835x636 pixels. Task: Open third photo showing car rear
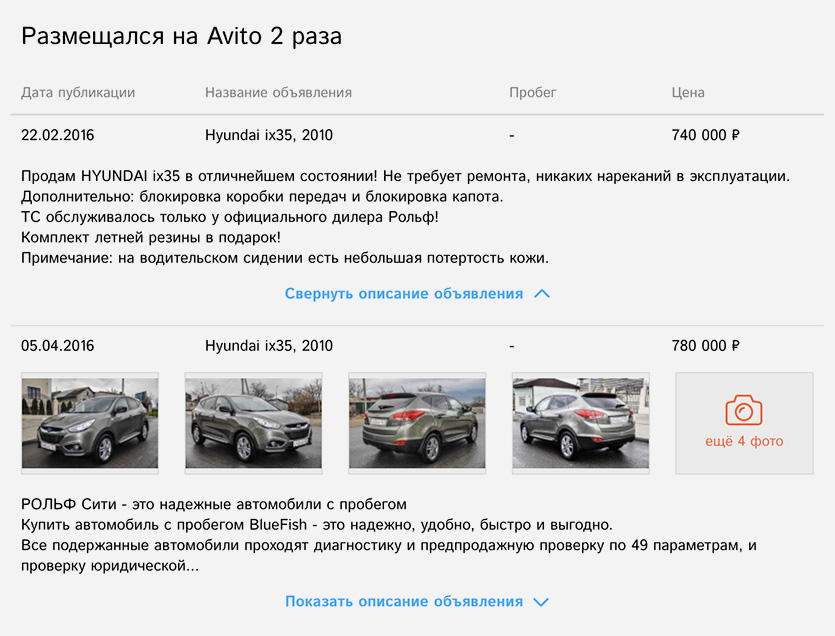pos(417,423)
